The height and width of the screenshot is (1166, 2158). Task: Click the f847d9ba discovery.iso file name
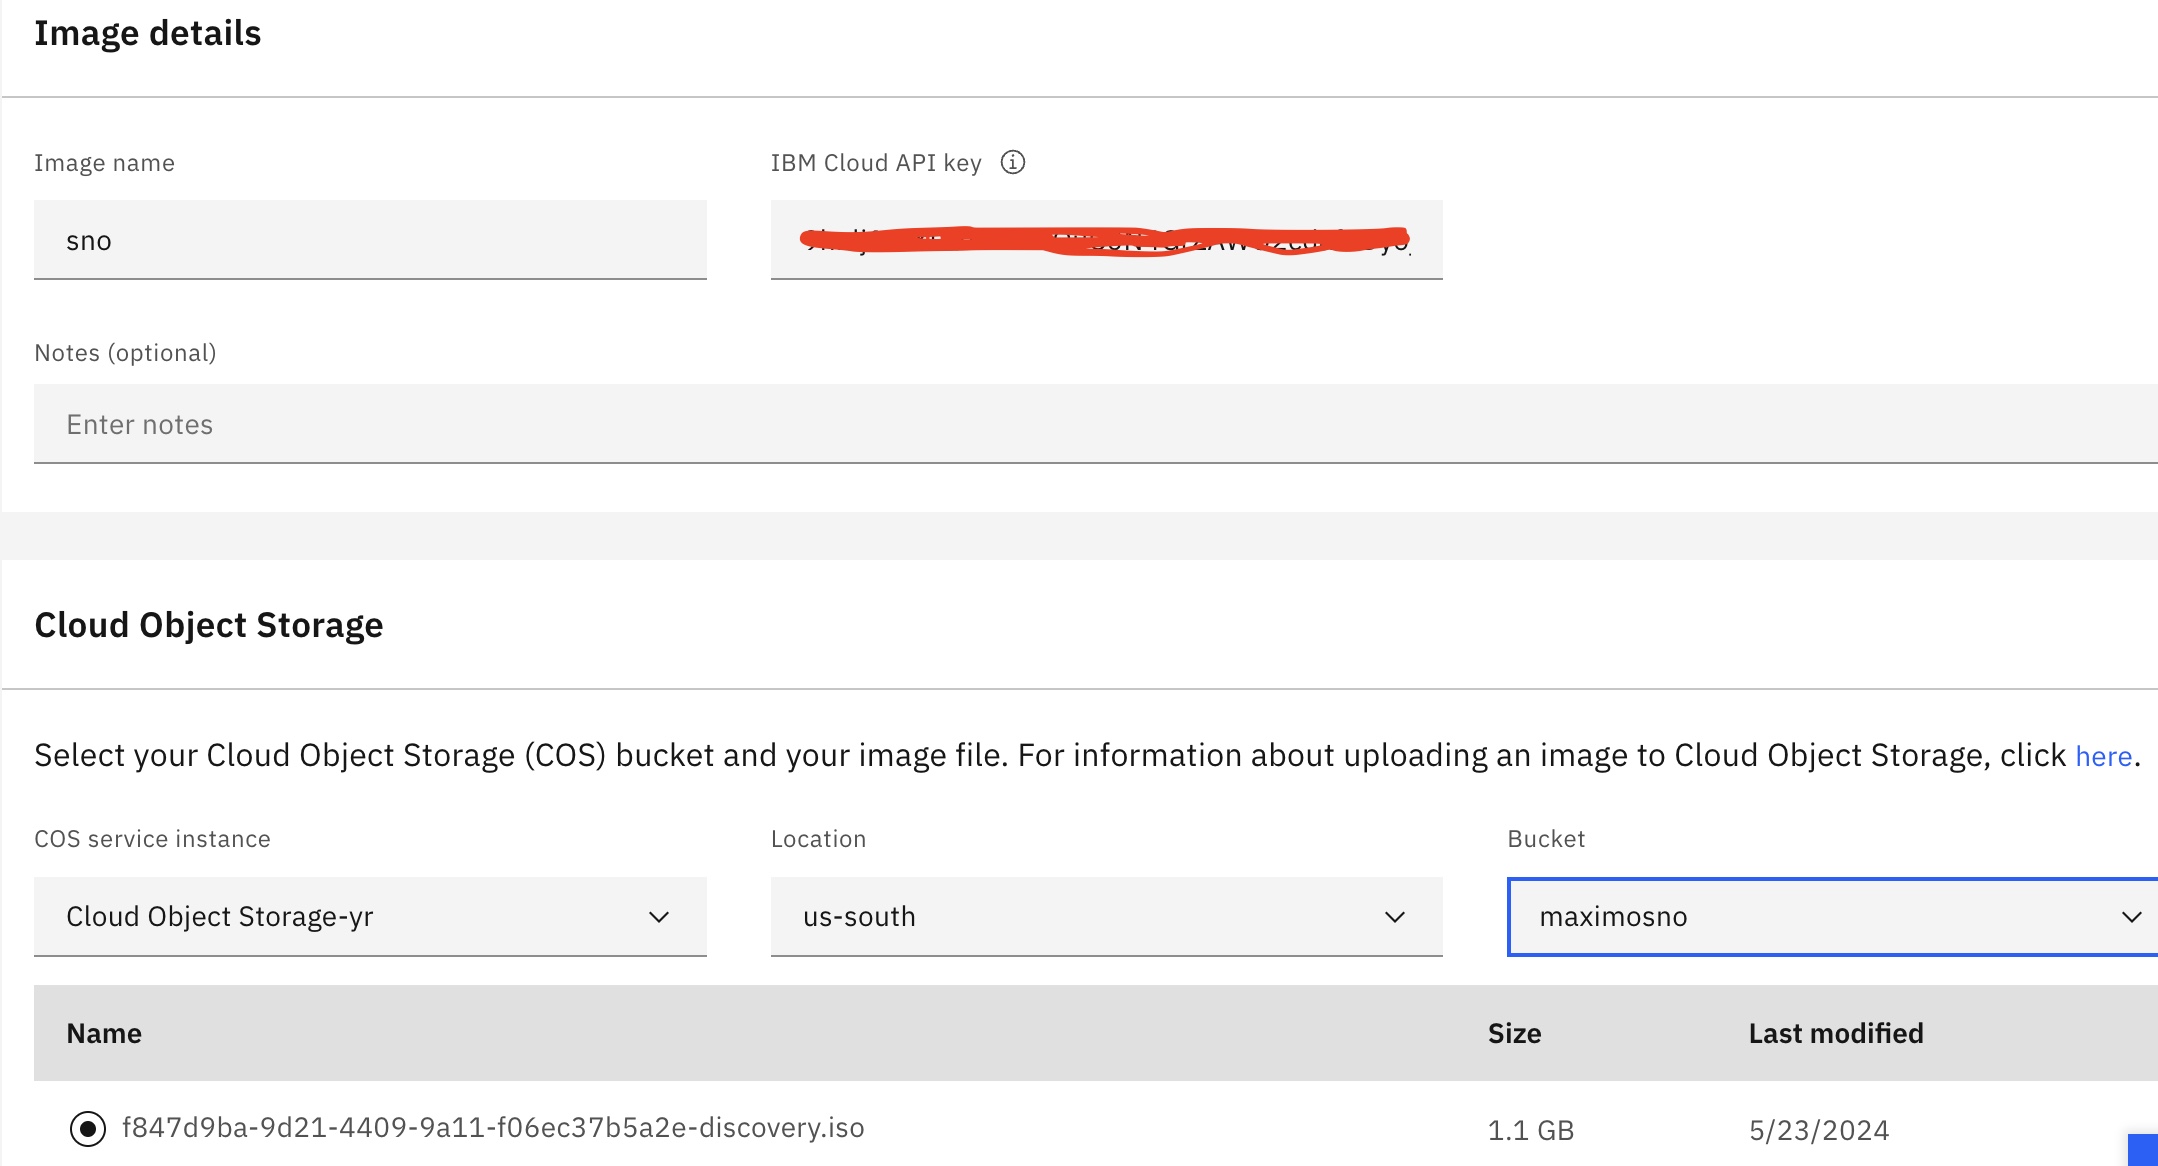[x=493, y=1128]
